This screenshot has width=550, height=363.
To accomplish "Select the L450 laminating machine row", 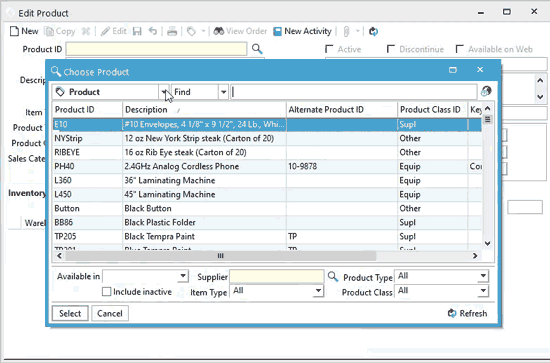I will pos(267,194).
